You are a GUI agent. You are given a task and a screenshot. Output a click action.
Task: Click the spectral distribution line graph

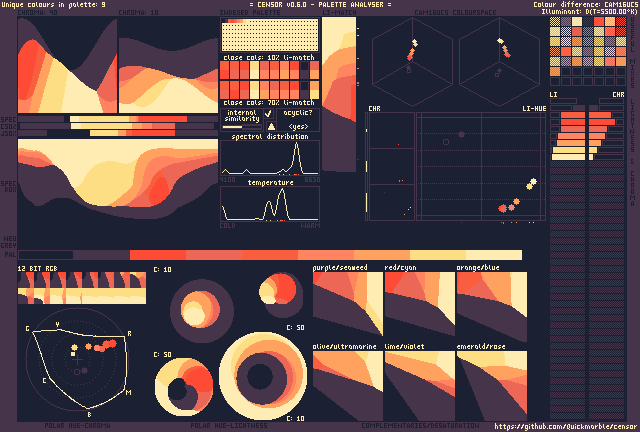pos(270,158)
